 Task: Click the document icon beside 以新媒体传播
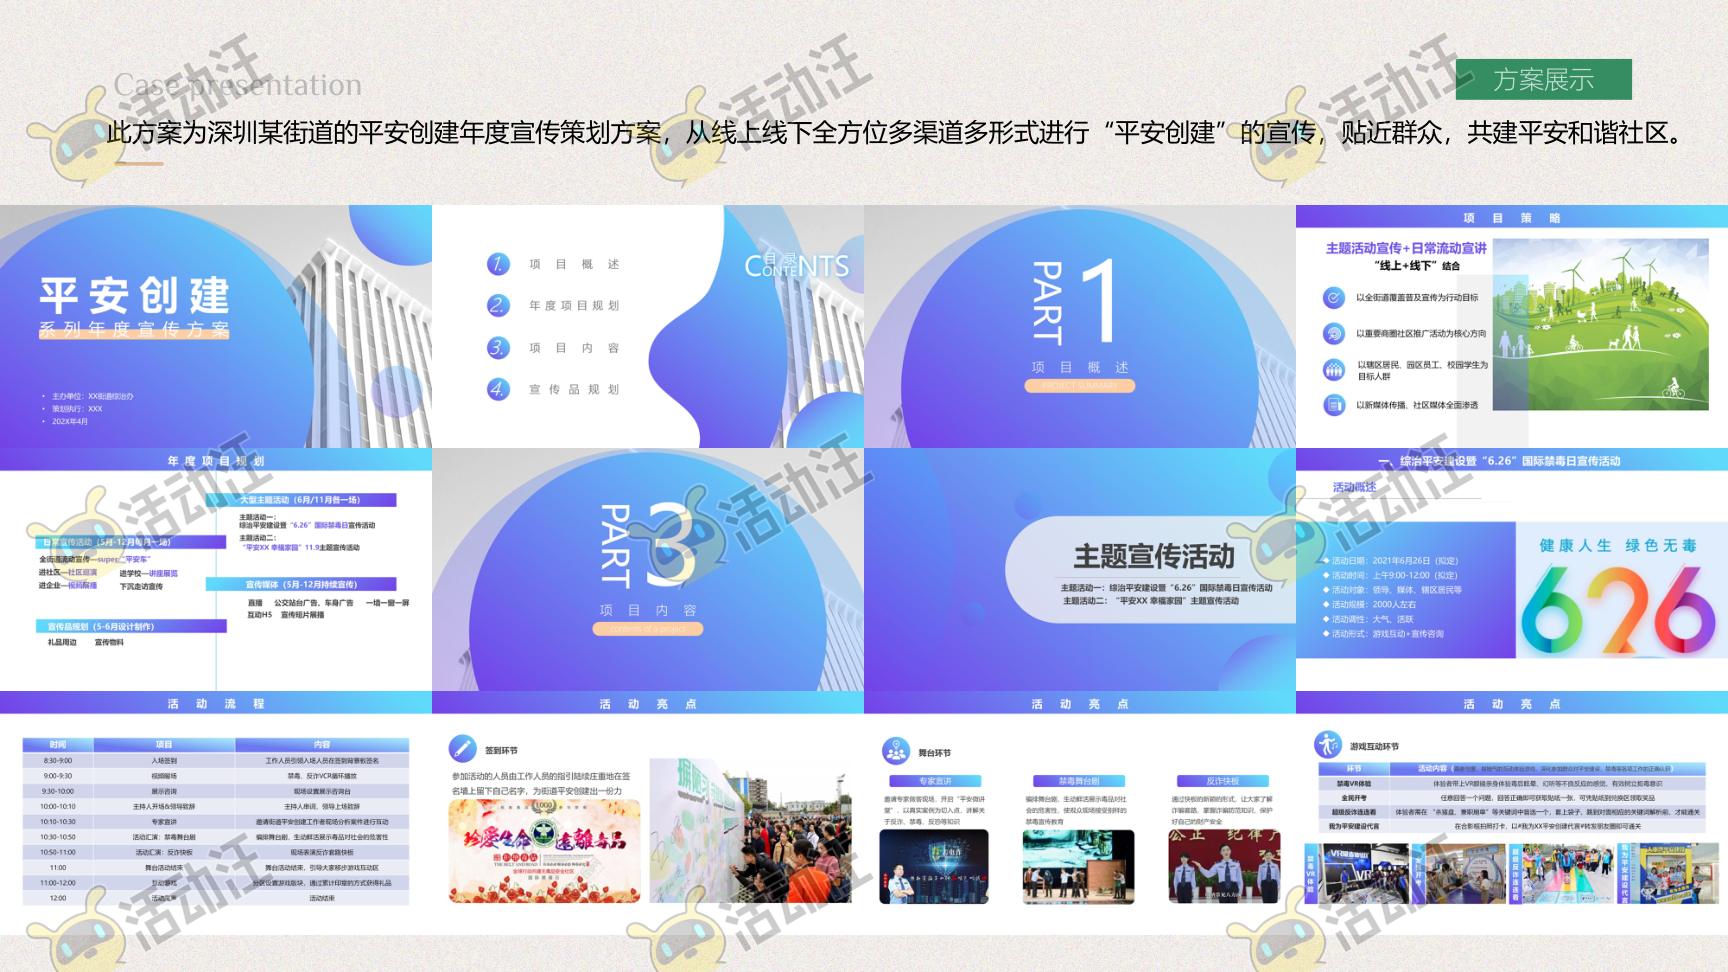pyautogui.click(x=1334, y=405)
